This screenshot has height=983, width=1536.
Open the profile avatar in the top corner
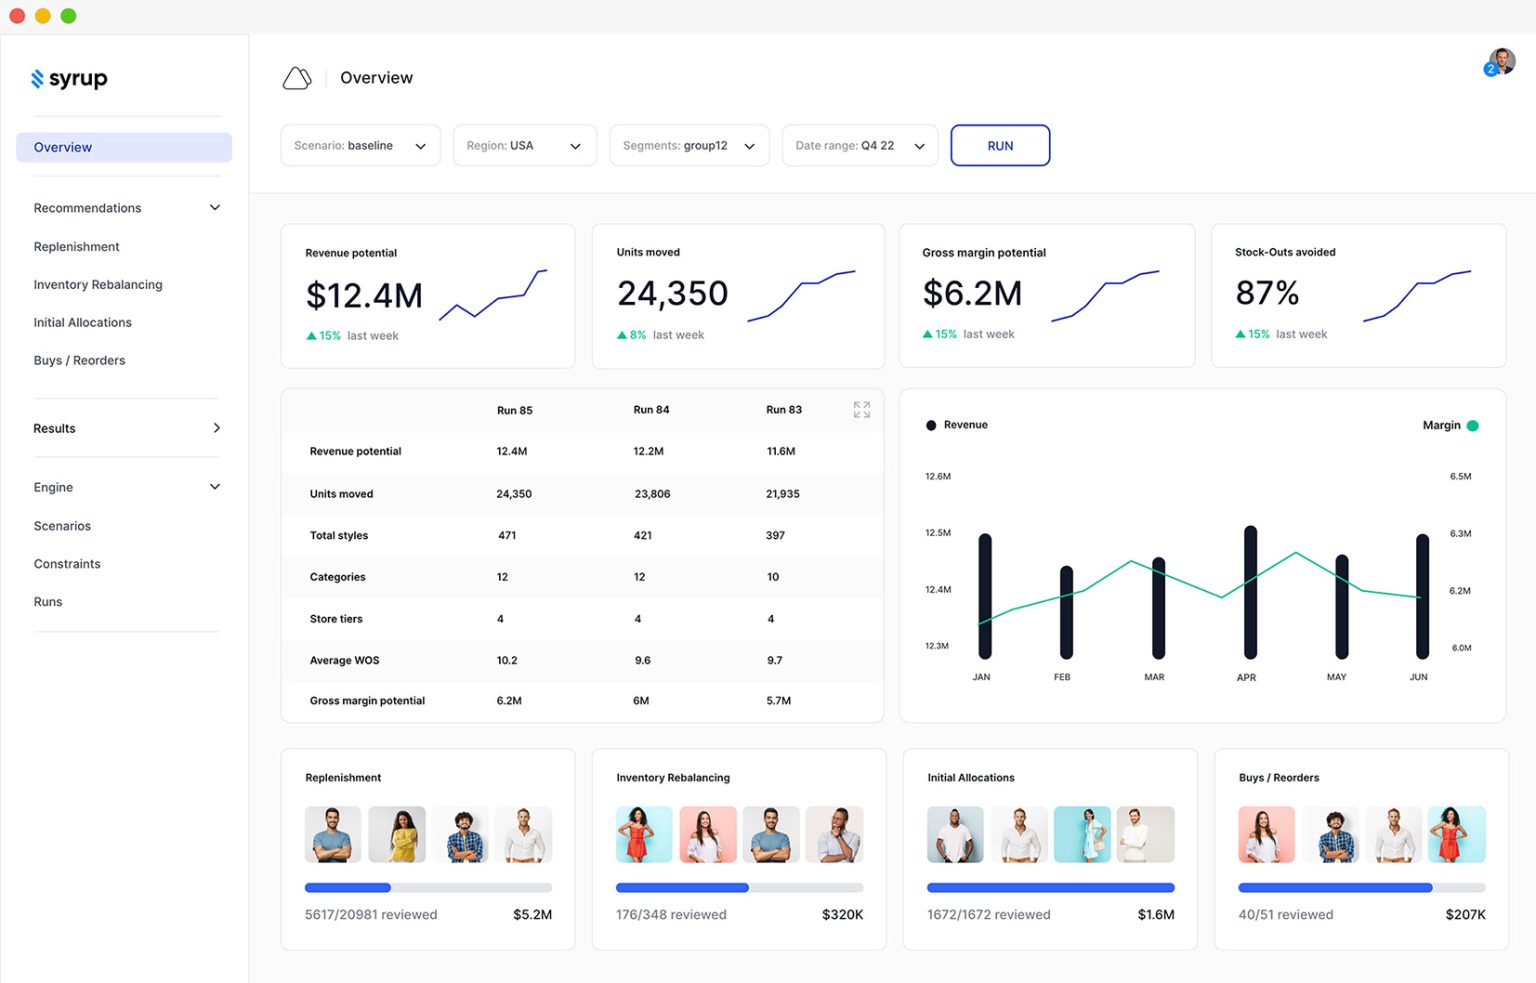[1501, 61]
